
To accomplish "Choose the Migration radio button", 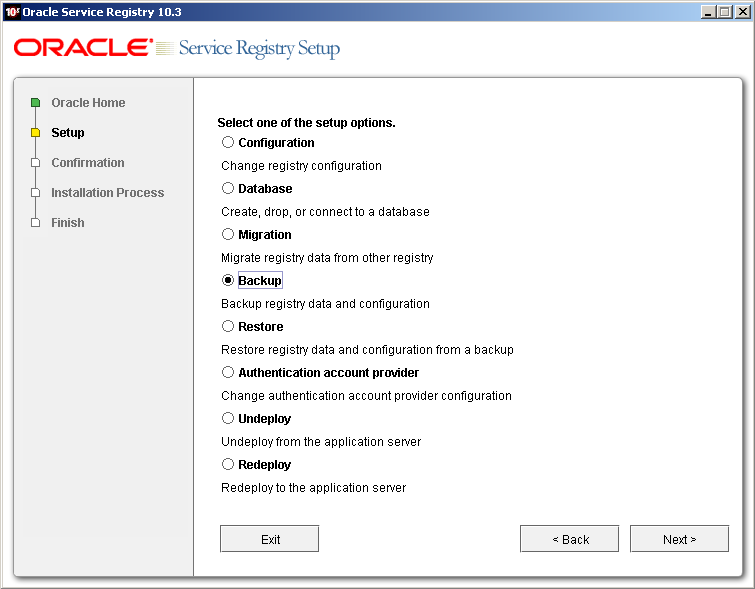I will coord(228,235).
